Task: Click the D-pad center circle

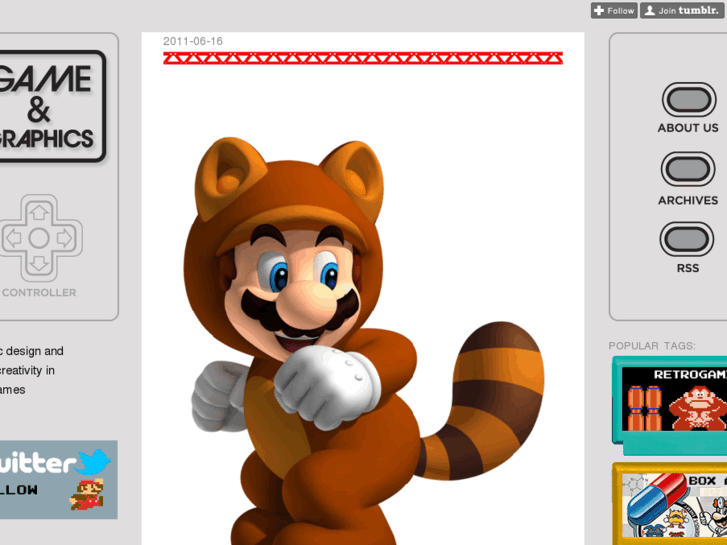Action: click(x=39, y=238)
